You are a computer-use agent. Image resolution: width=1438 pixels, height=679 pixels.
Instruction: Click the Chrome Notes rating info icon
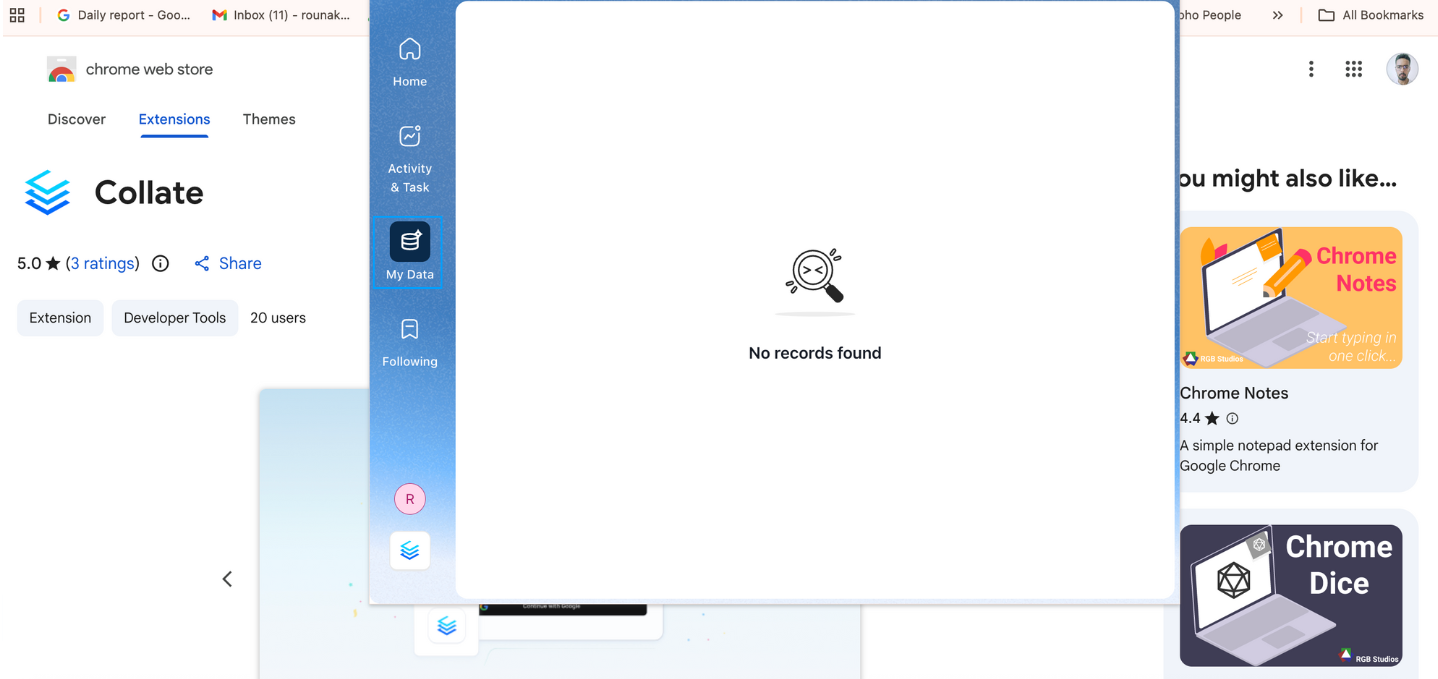(x=1232, y=419)
